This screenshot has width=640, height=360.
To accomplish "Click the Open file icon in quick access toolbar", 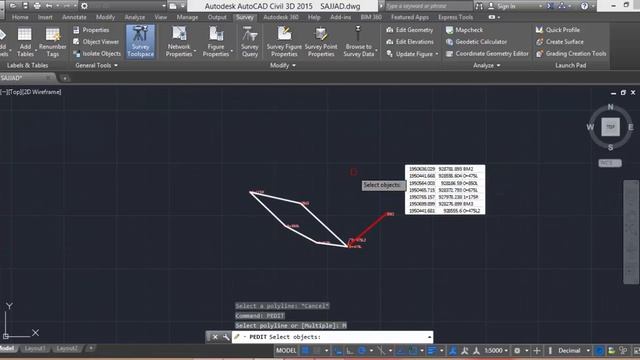I will click(13, 6).
